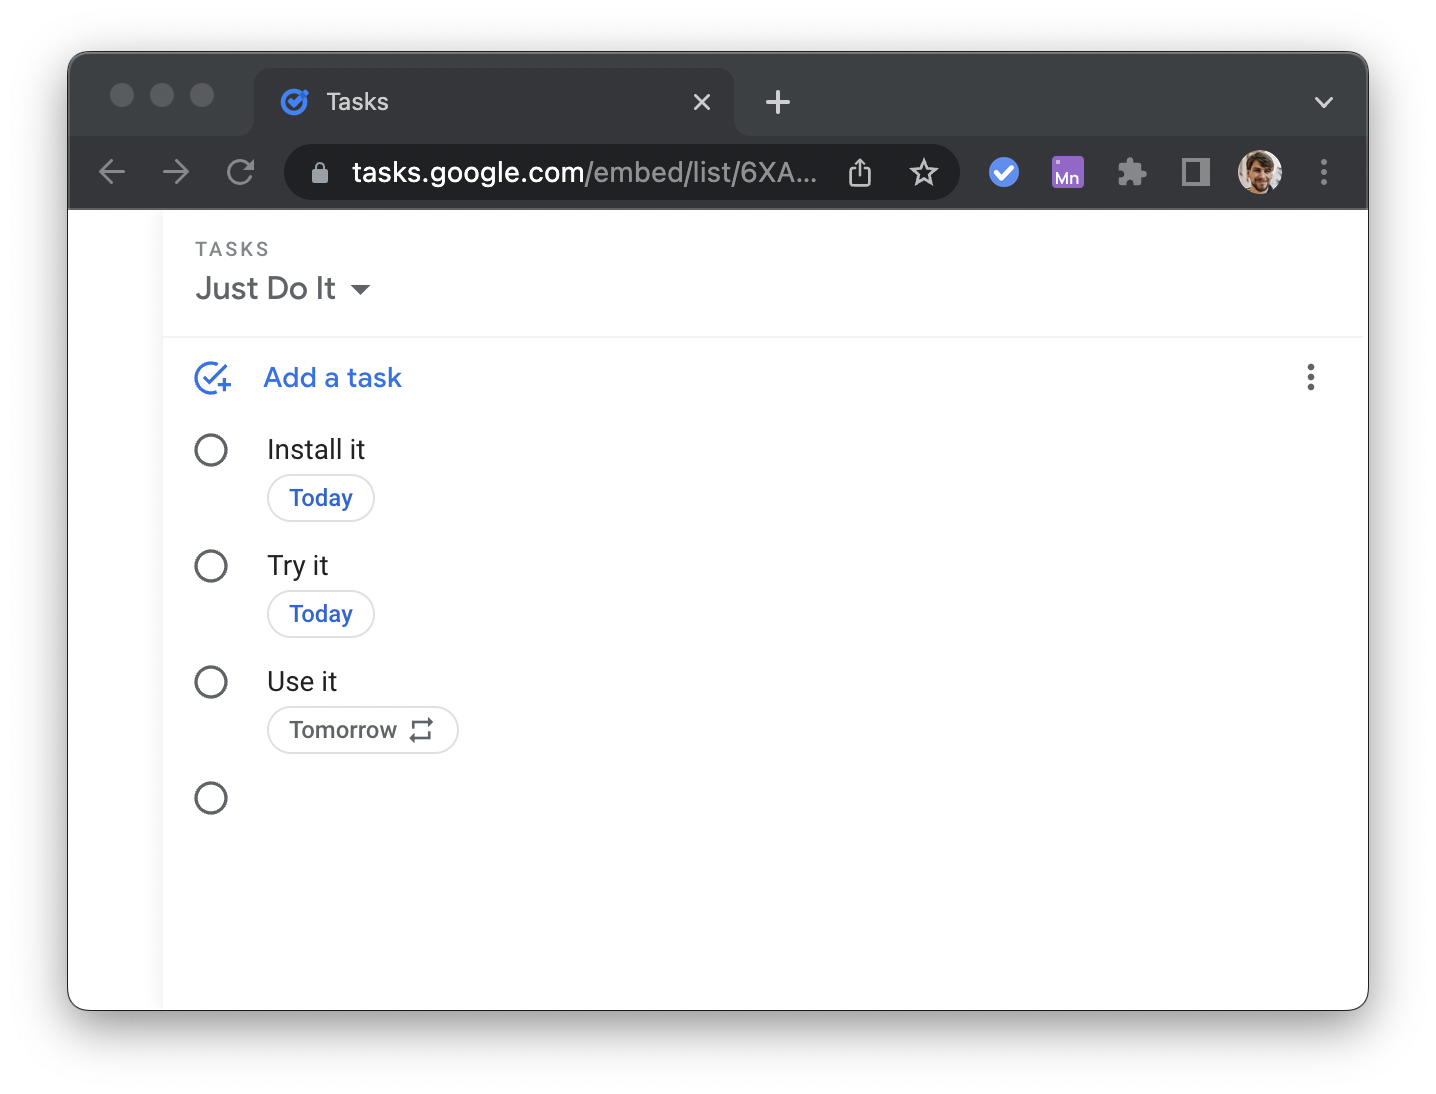This screenshot has height=1094, width=1436.
Task: Open the Google Tasks extension
Action: [x=1003, y=172]
